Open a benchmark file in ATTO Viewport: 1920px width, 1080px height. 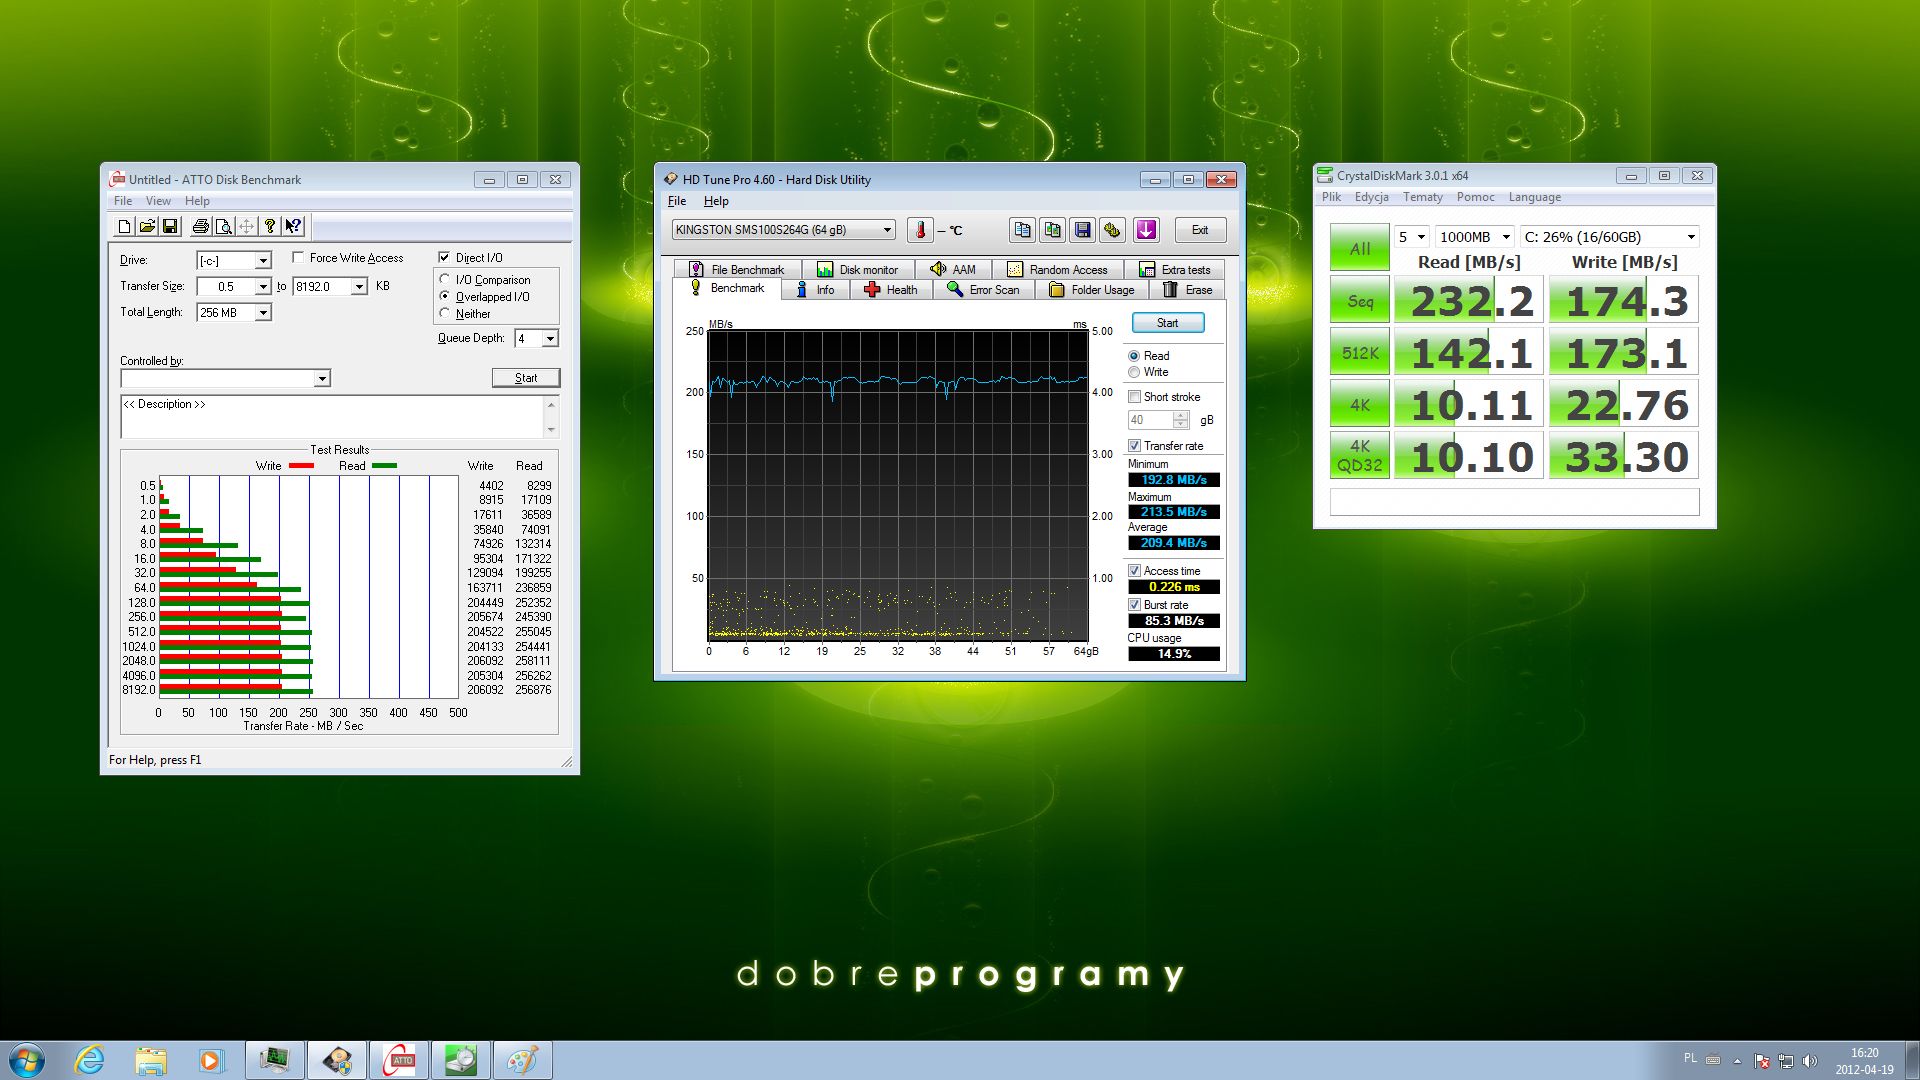click(x=147, y=226)
